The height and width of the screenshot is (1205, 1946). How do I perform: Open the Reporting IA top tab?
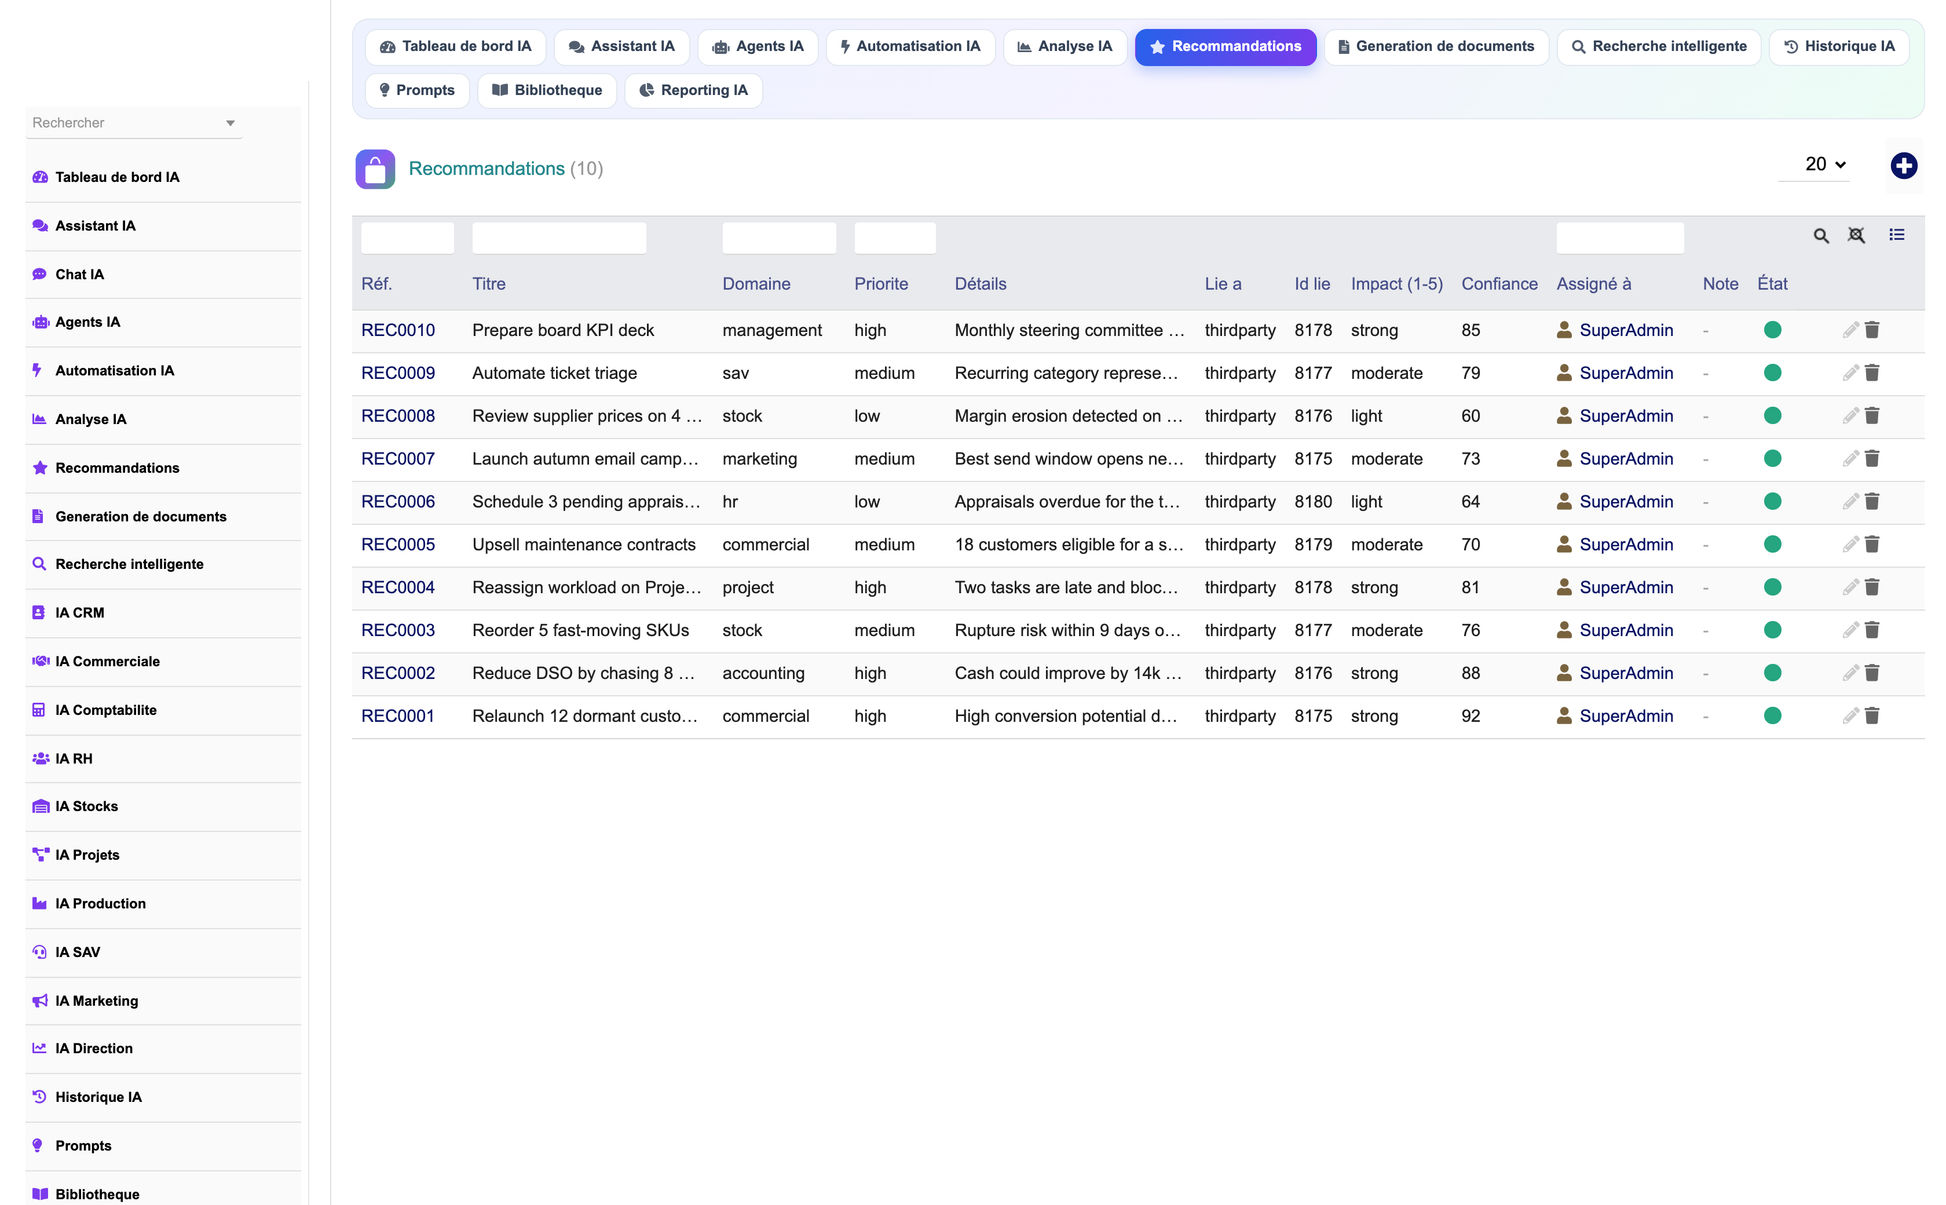click(x=694, y=91)
